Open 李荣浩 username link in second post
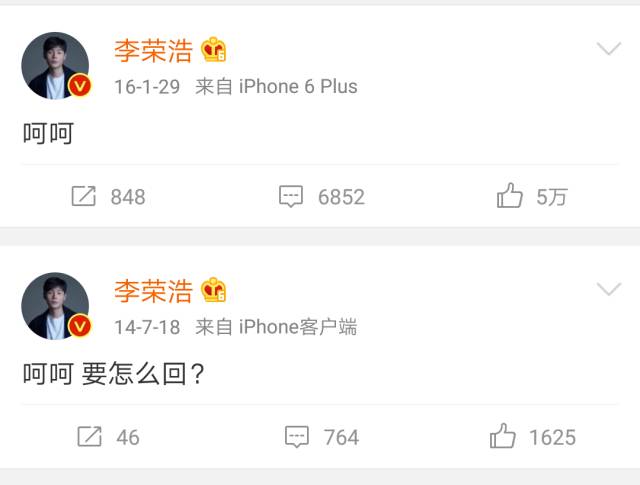640x485 pixels. click(153, 291)
